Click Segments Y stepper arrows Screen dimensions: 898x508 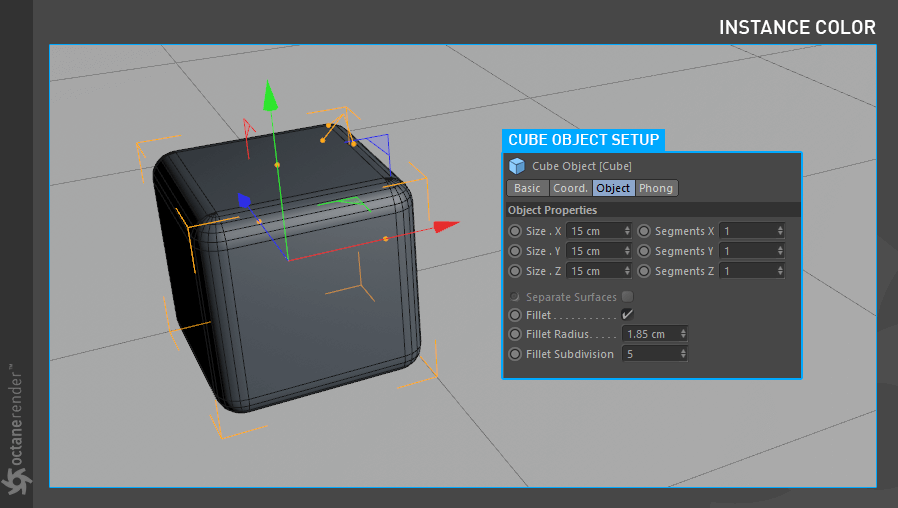(x=780, y=251)
